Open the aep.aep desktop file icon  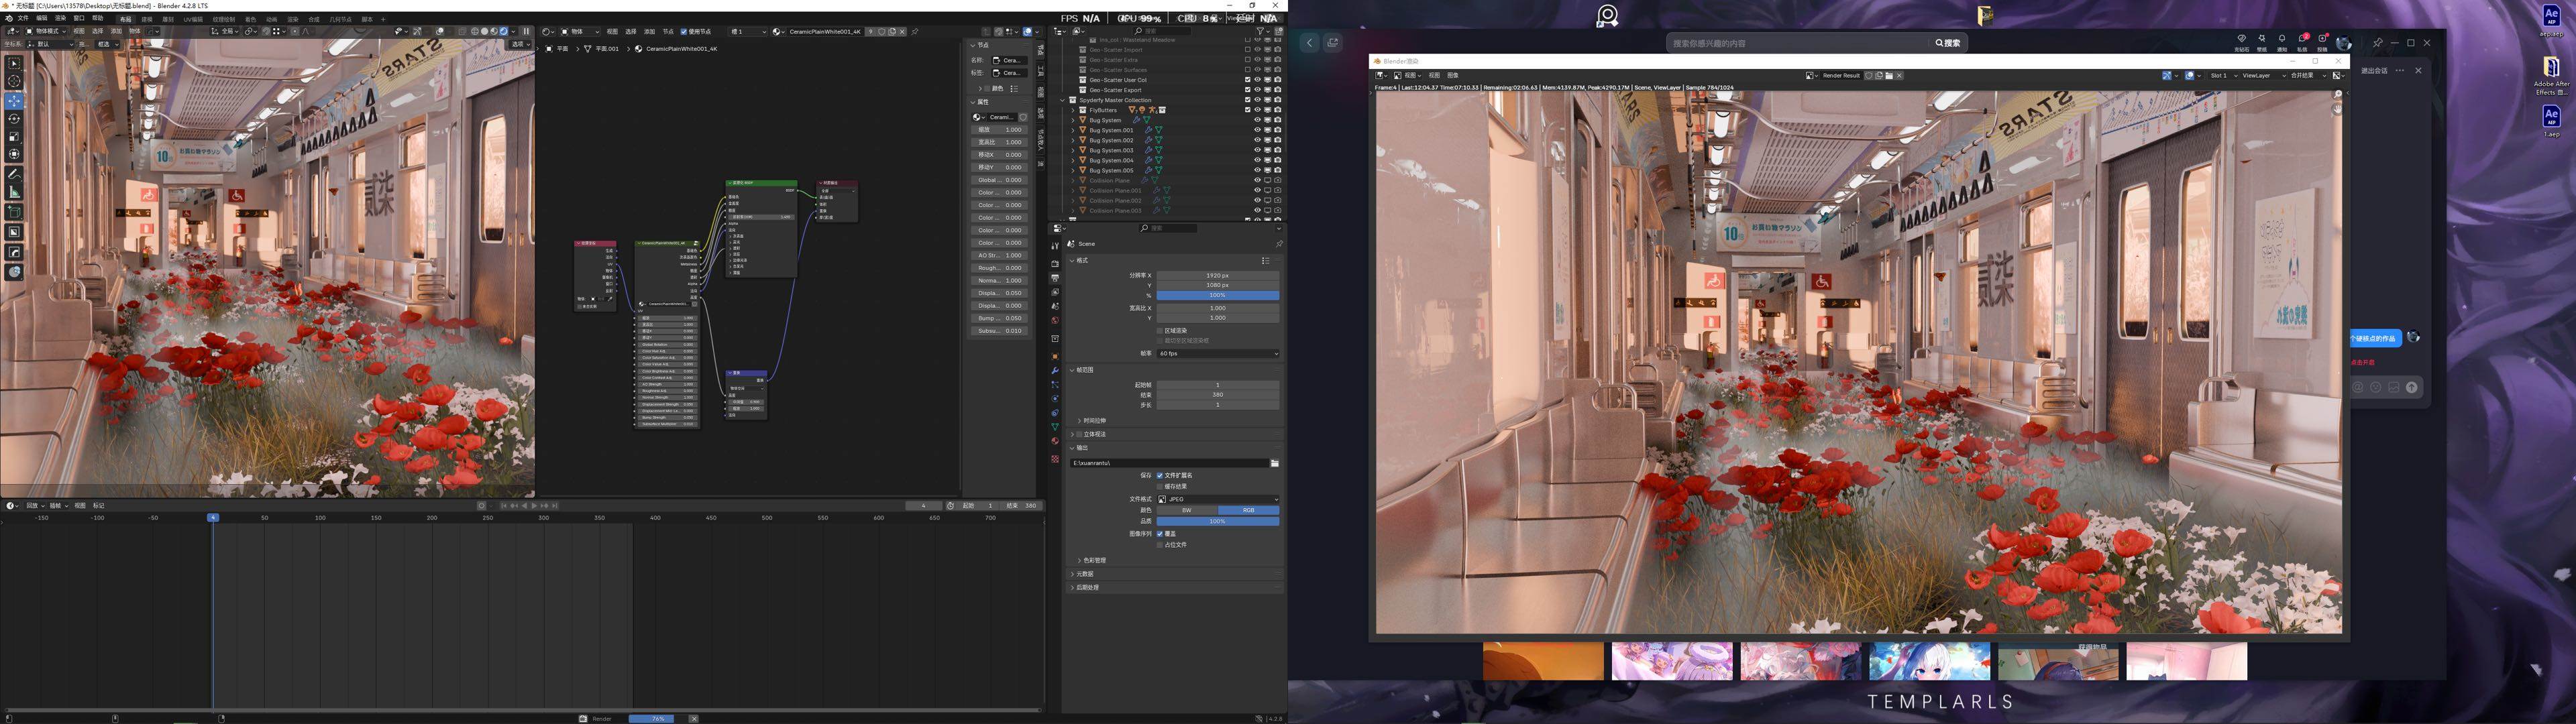(x=2551, y=19)
